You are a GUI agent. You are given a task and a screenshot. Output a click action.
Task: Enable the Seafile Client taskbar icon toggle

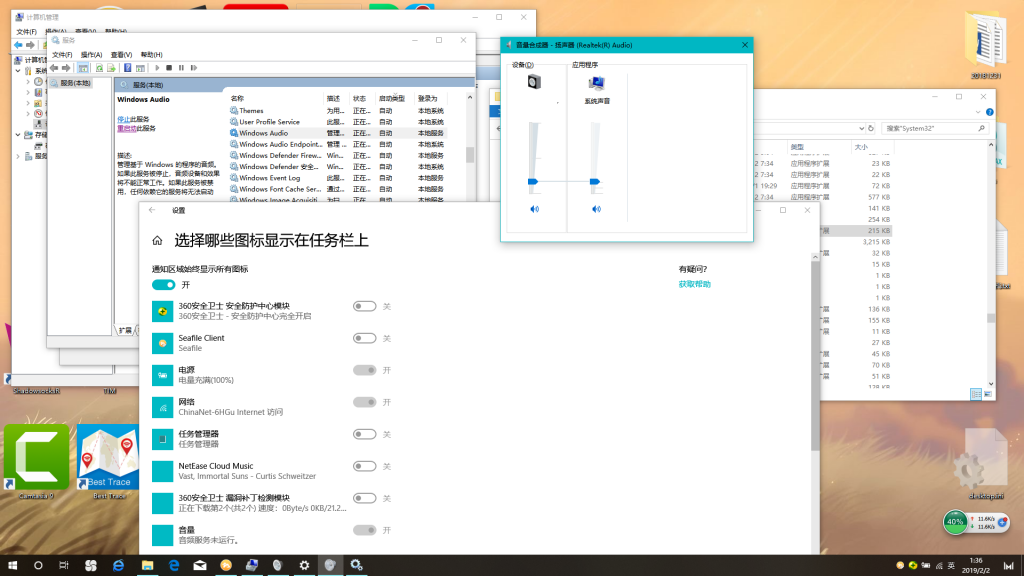click(x=364, y=338)
